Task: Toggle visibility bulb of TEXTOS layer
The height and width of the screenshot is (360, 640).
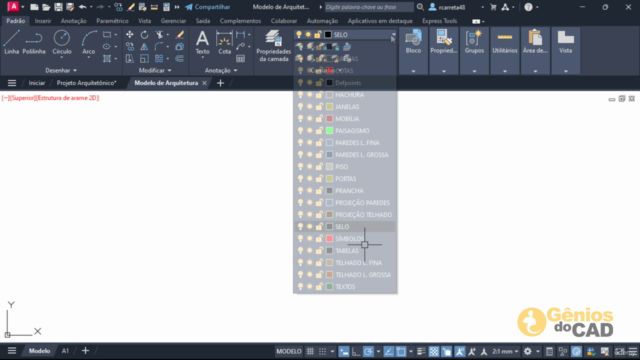Action: pyautogui.click(x=300, y=287)
